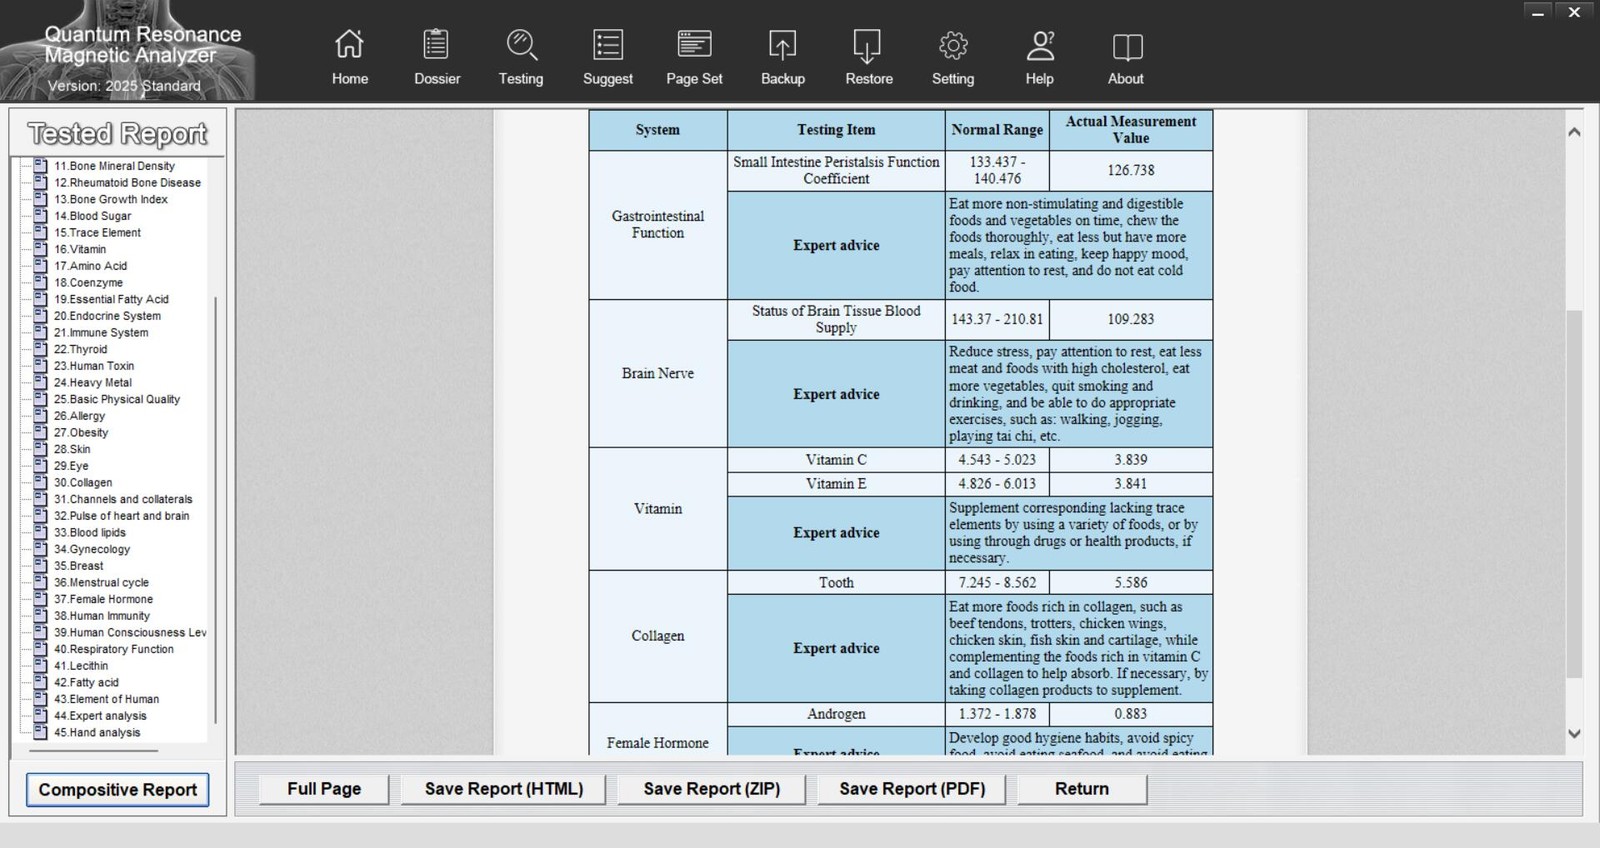Click the Backup upload icon

(782, 45)
